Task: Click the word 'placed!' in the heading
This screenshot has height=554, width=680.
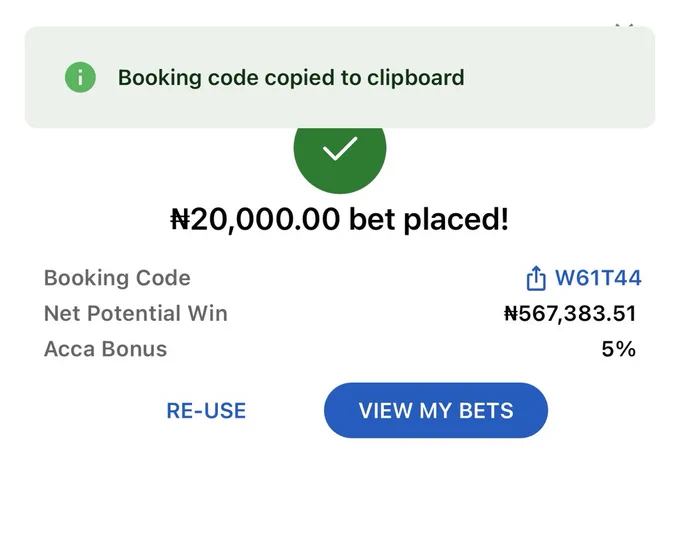Action: pos(456,220)
